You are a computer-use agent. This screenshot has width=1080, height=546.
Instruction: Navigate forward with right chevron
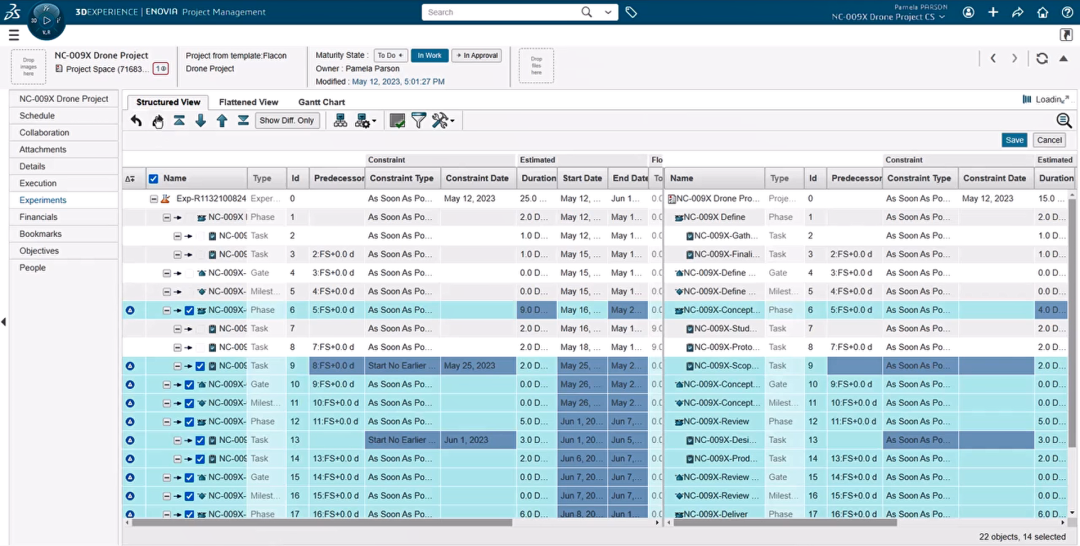[x=1015, y=59]
